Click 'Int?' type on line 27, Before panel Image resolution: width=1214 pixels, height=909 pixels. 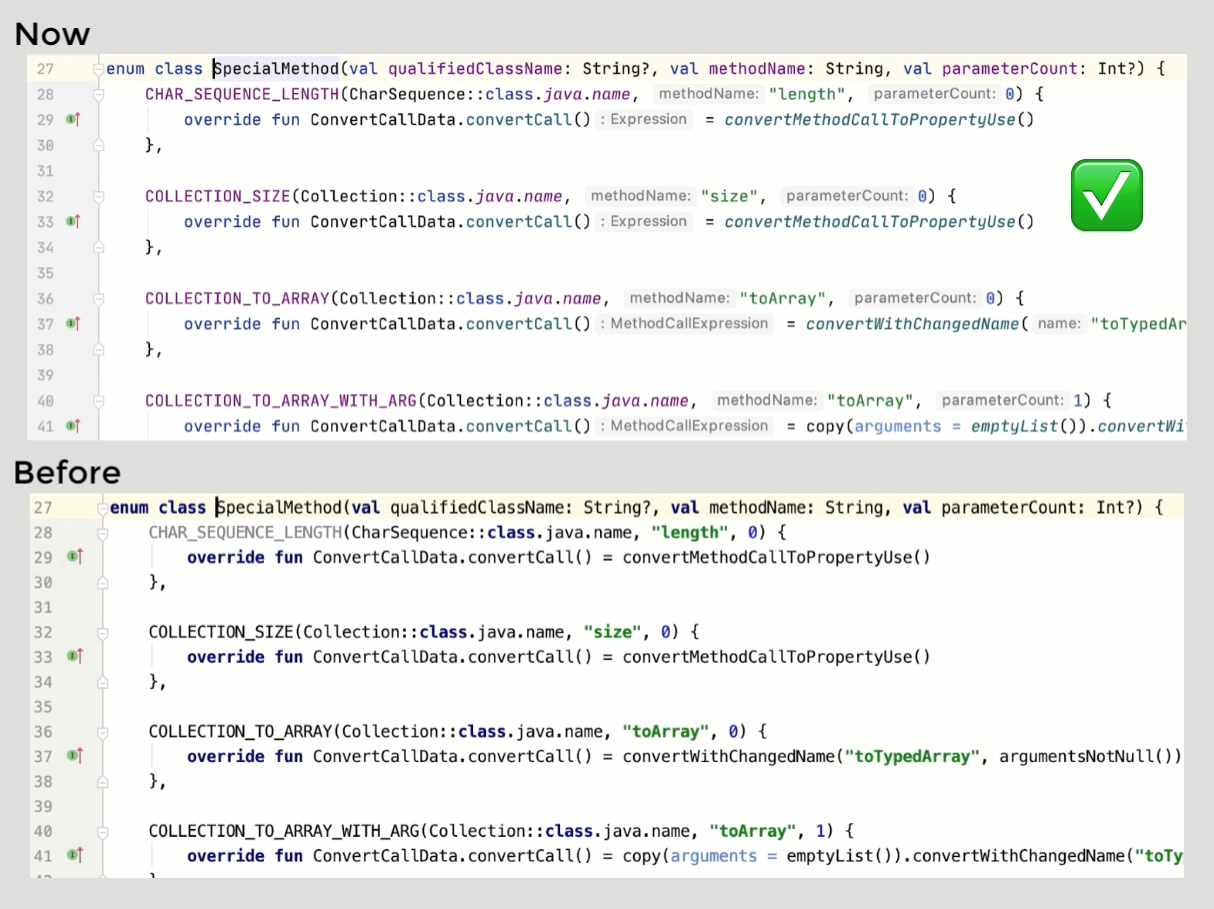[x=1115, y=508]
